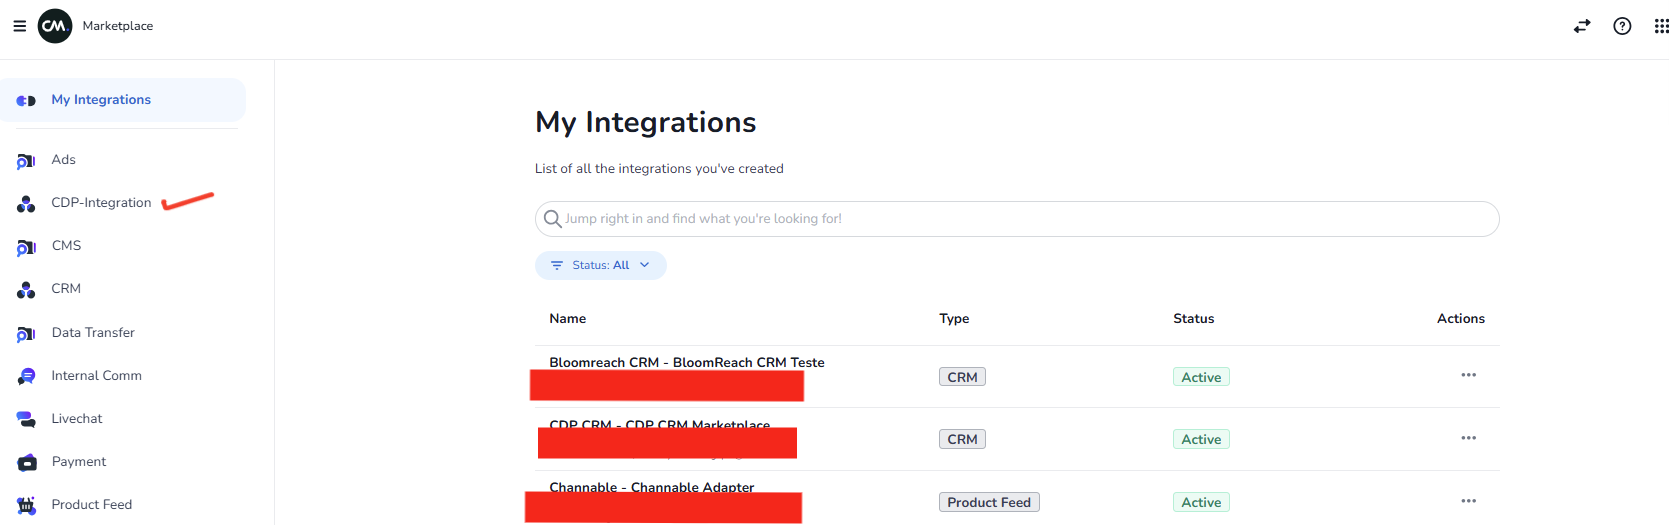Click Active status badge in CDP CRM row
The width and height of the screenshot is (1669, 525).
pyautogui.click(x=1201, y=439)
